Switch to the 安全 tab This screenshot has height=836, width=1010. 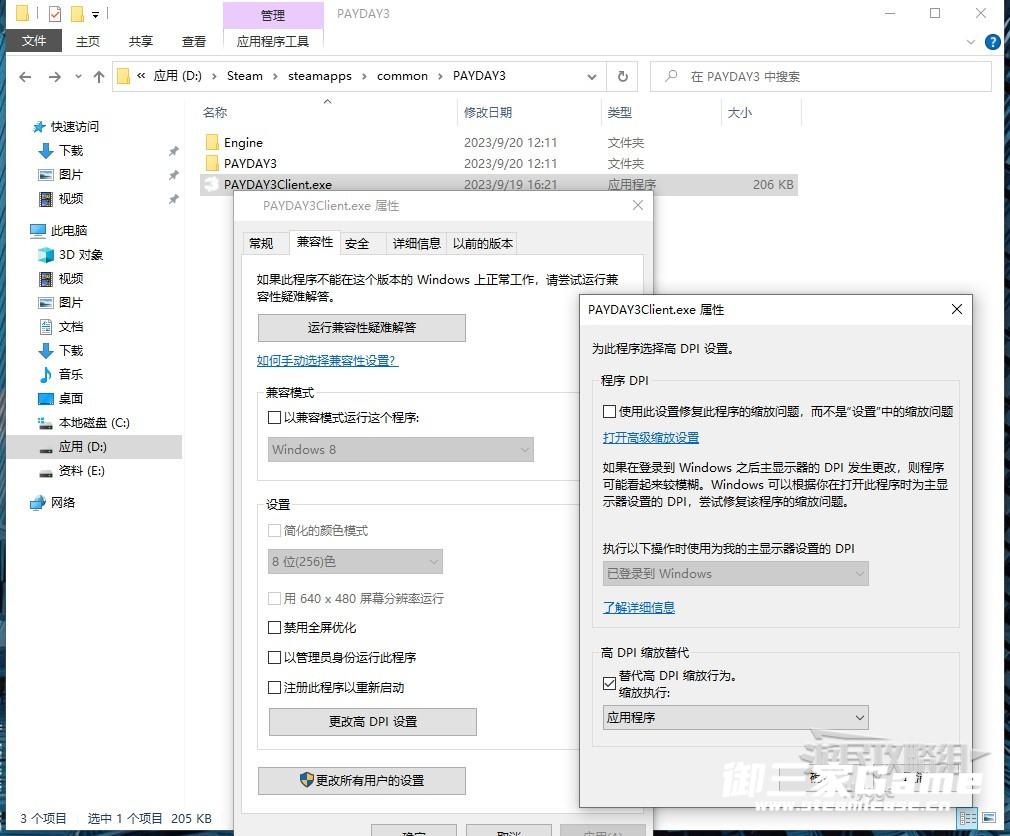click(357, 243)
